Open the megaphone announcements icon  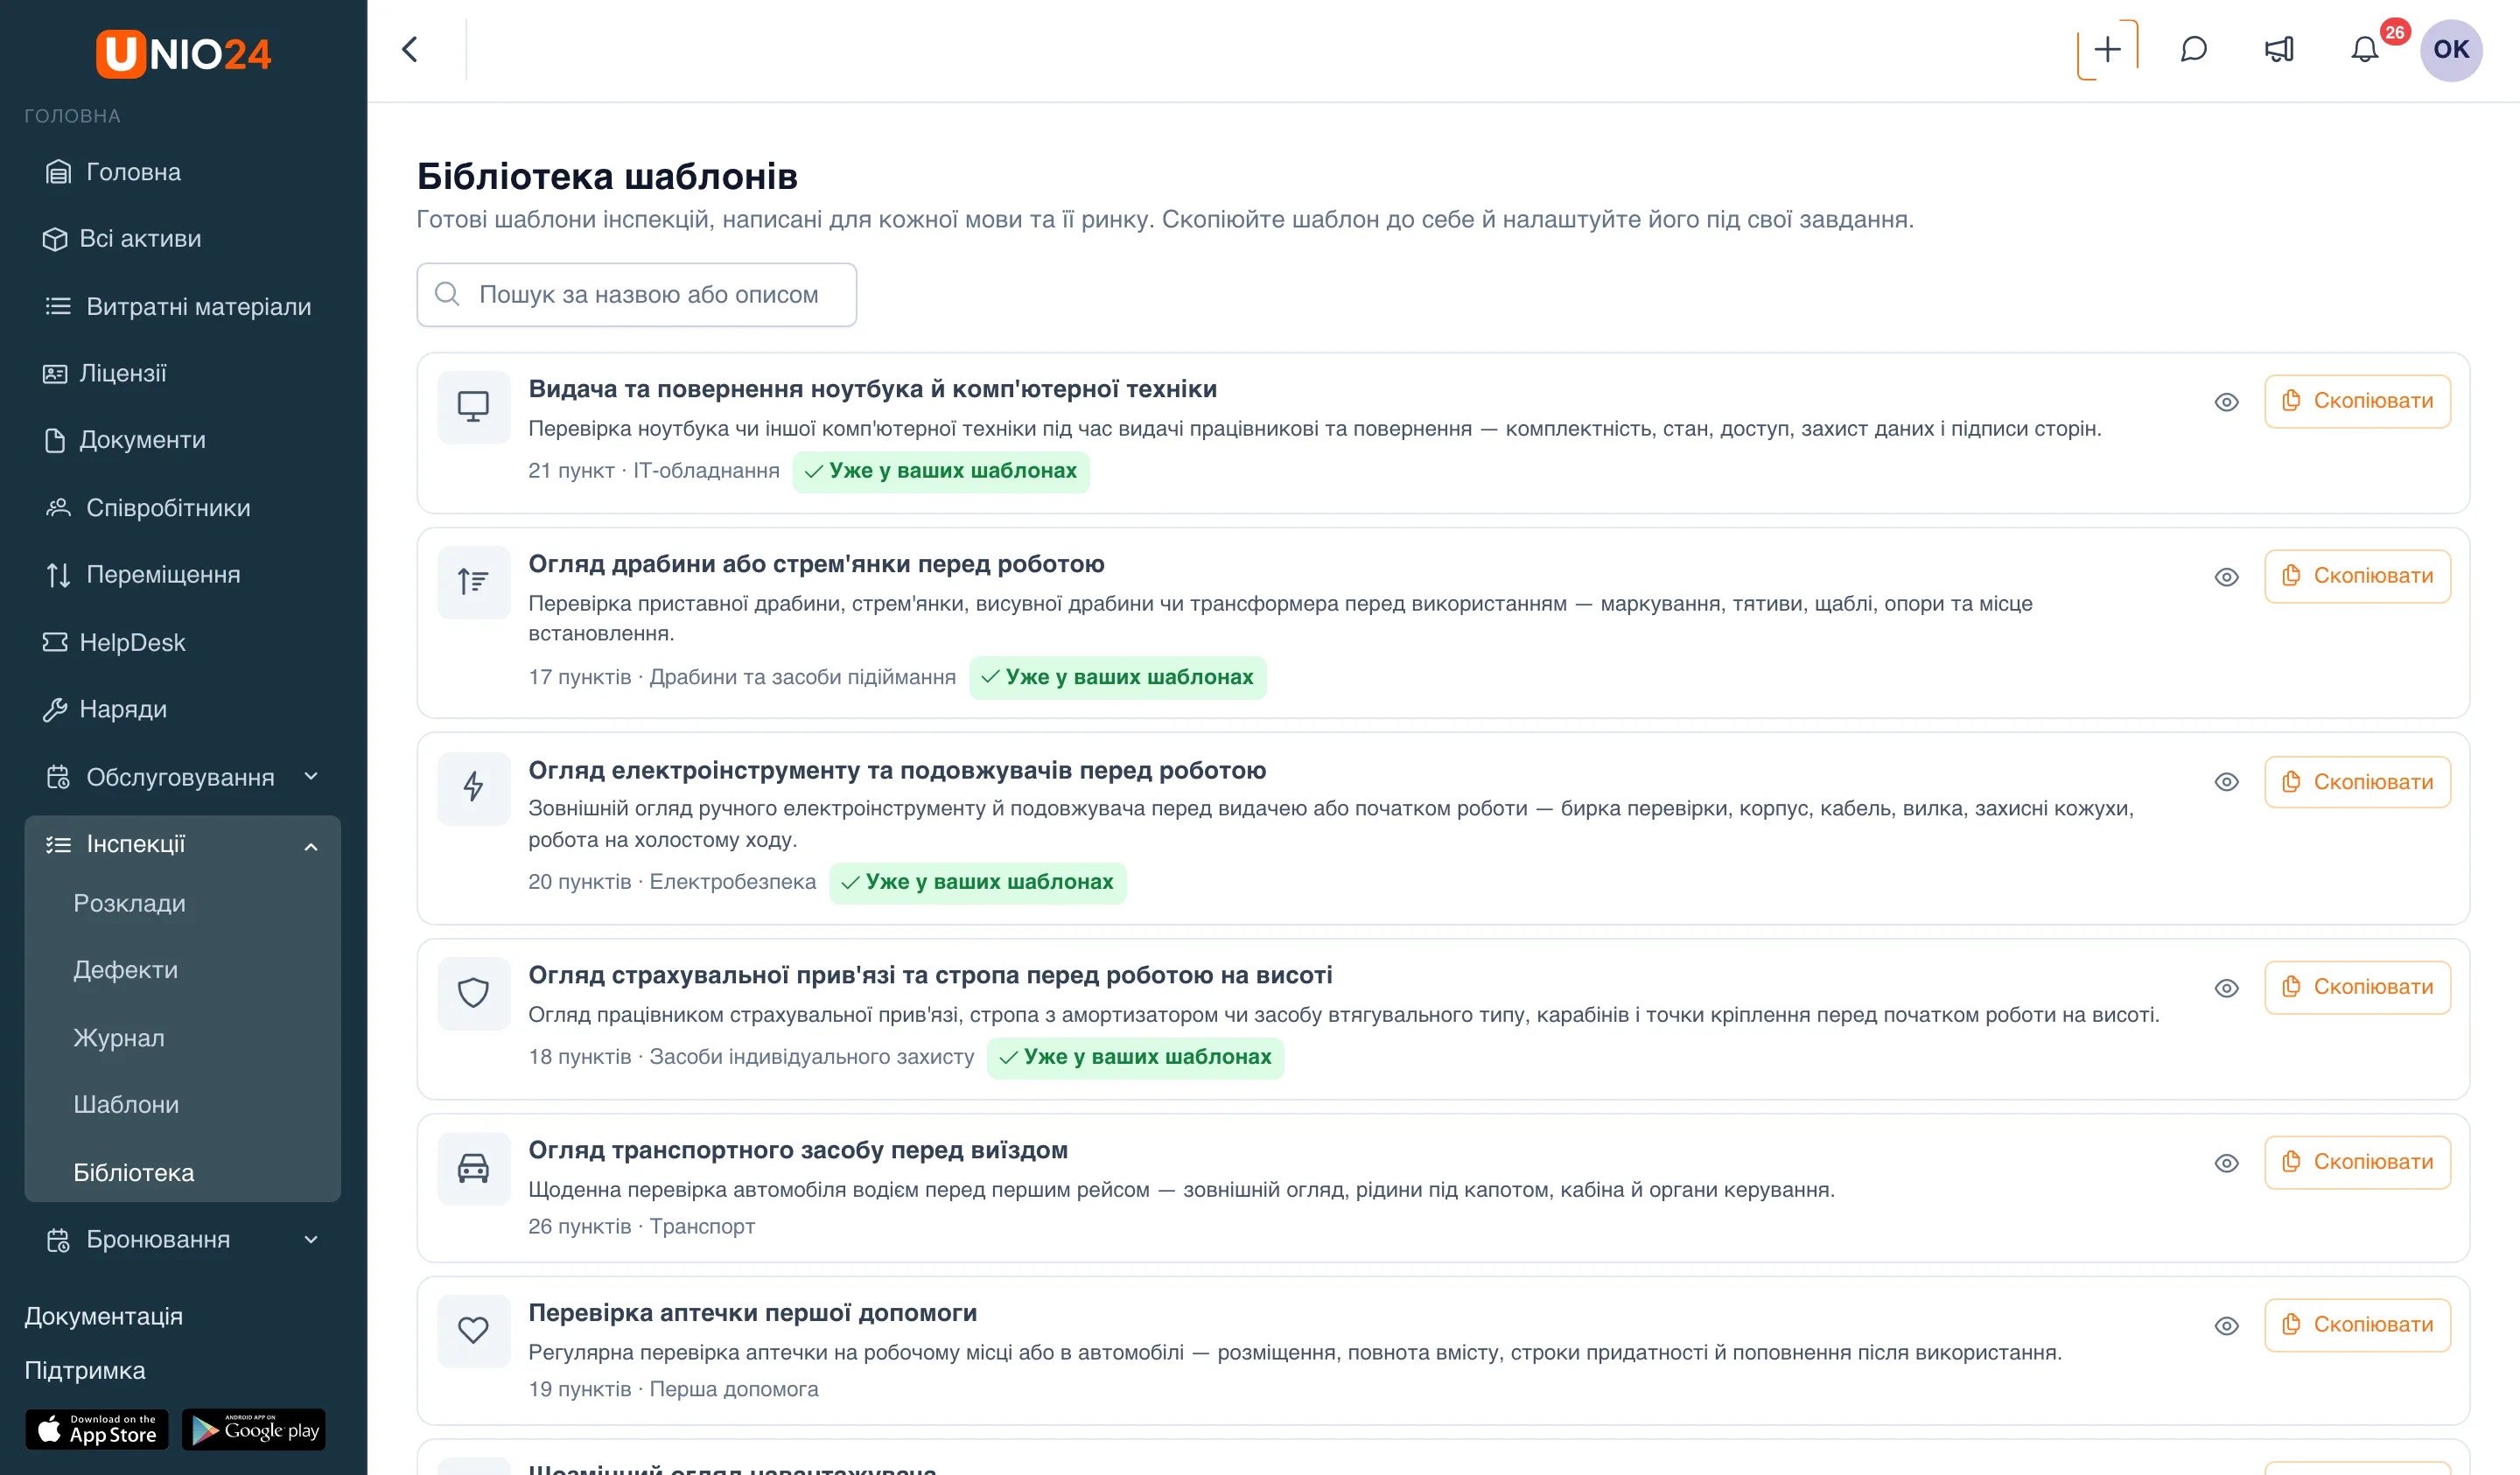click(2279, 50)
